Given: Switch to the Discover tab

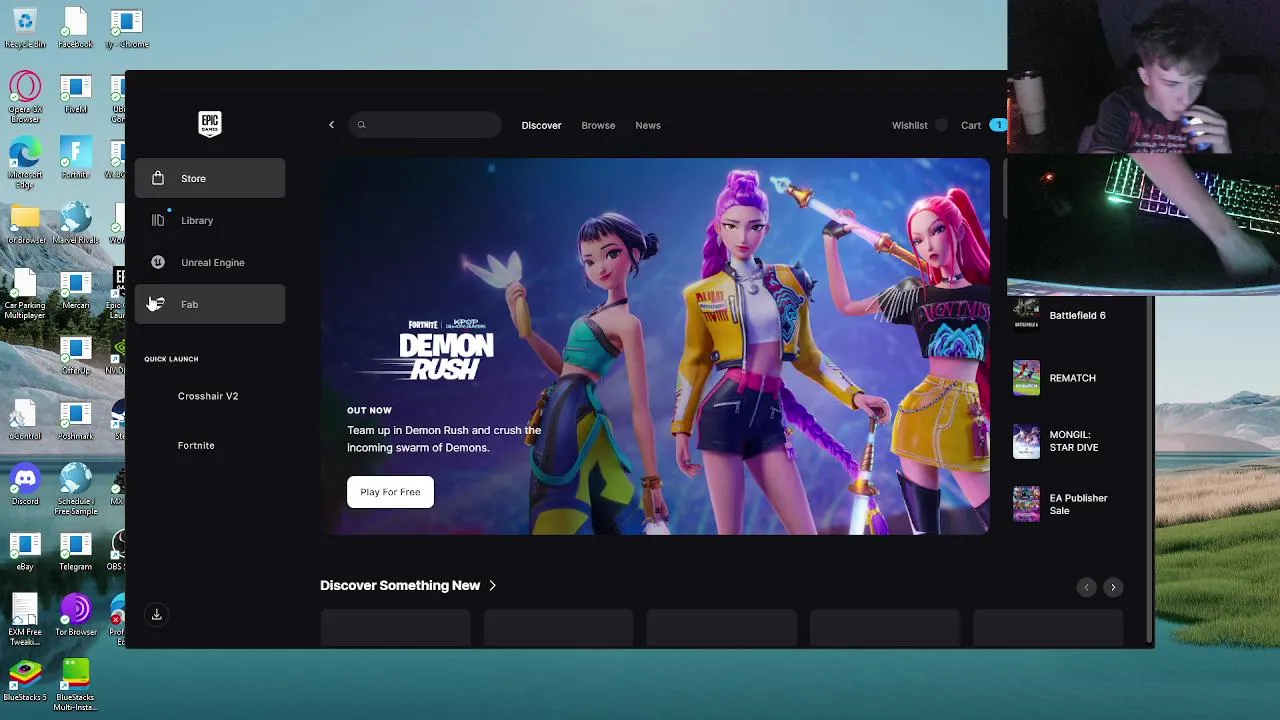Looking at the screenshot, I should click(541, 125).
